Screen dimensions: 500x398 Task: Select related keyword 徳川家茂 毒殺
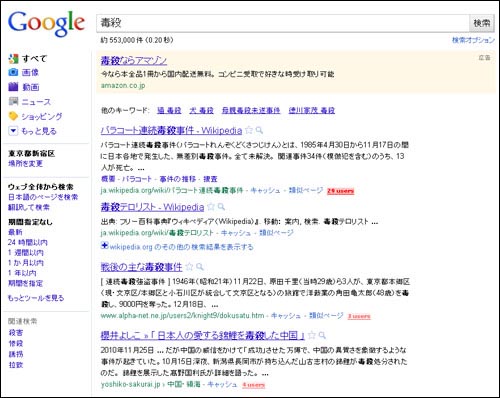click(x=312, y=110)
